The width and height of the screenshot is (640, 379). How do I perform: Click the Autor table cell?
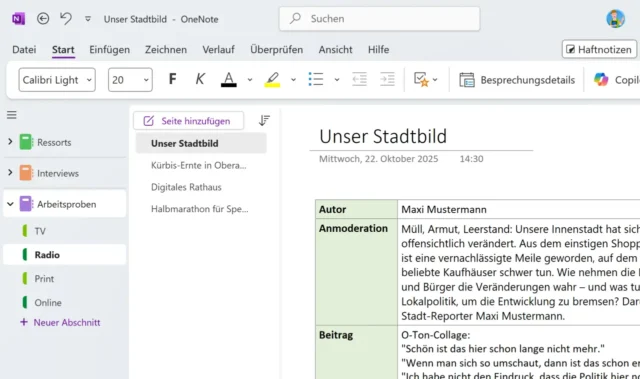click(356, 209)
